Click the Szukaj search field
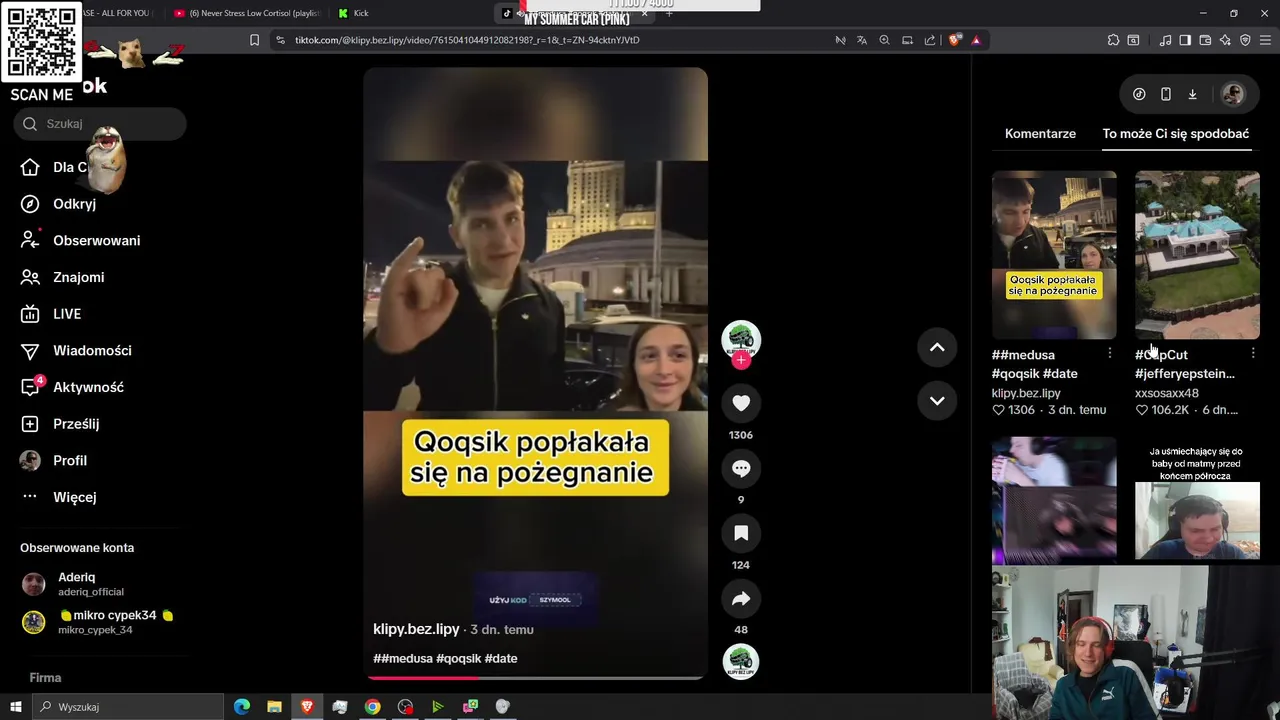The image size is (1280, 720). (x=100, y=124)
